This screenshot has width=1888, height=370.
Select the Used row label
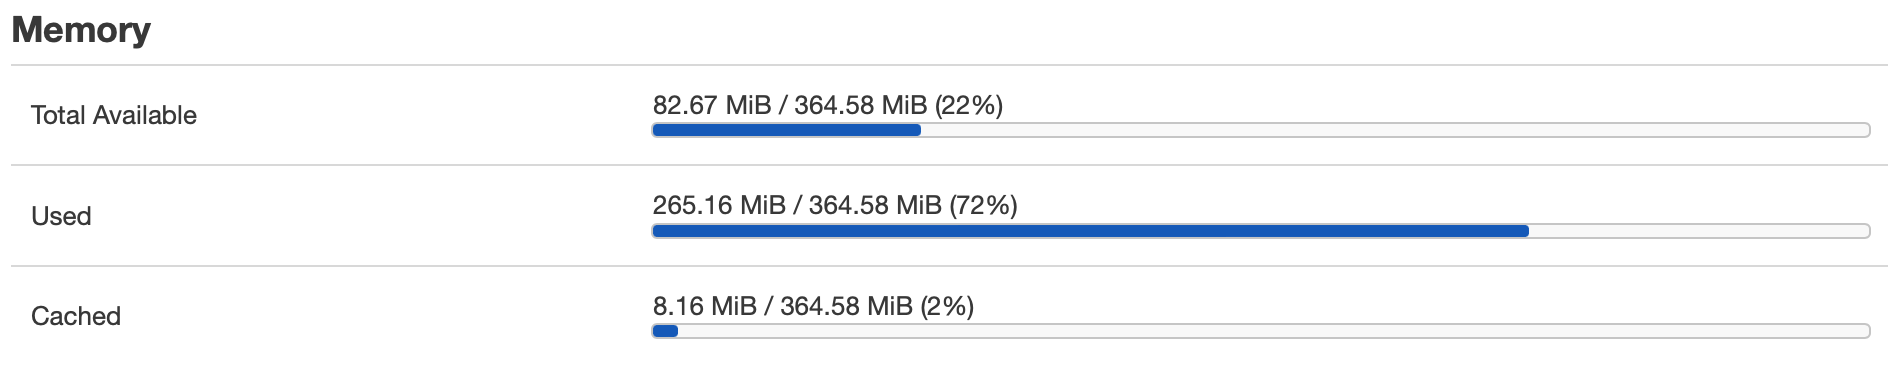tap(61, 216)
